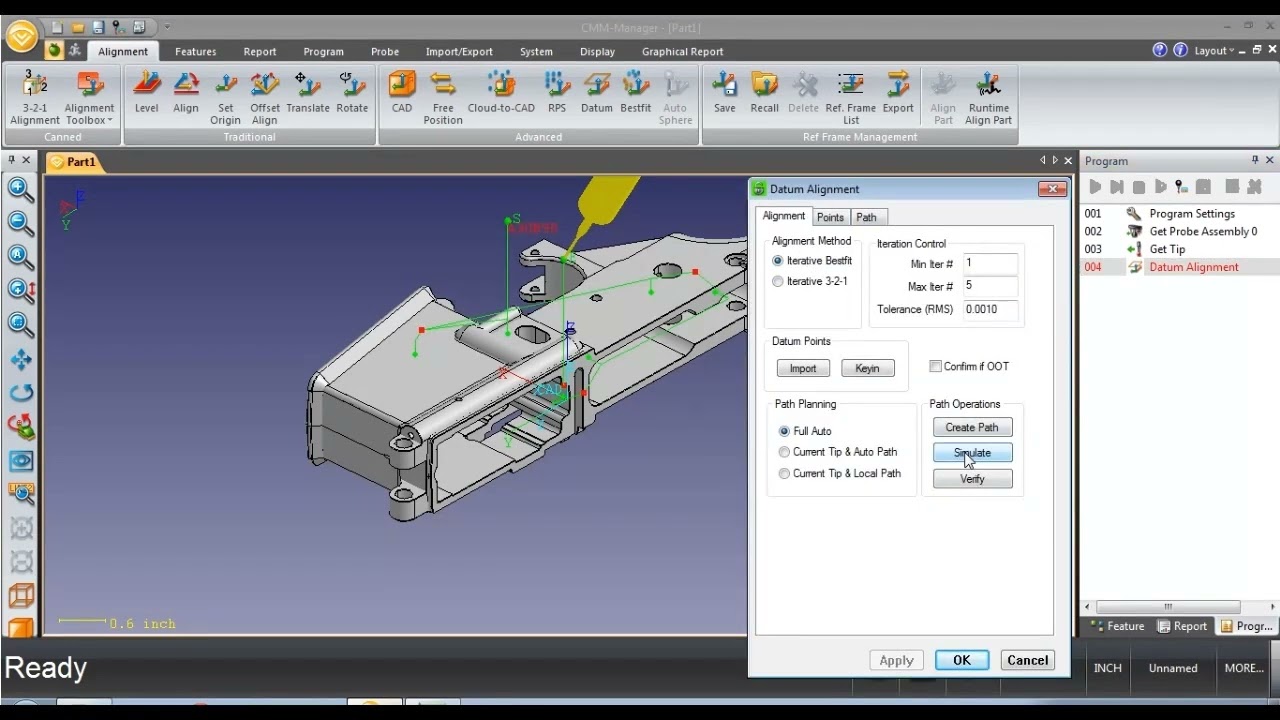Save the reference frame

725,93
